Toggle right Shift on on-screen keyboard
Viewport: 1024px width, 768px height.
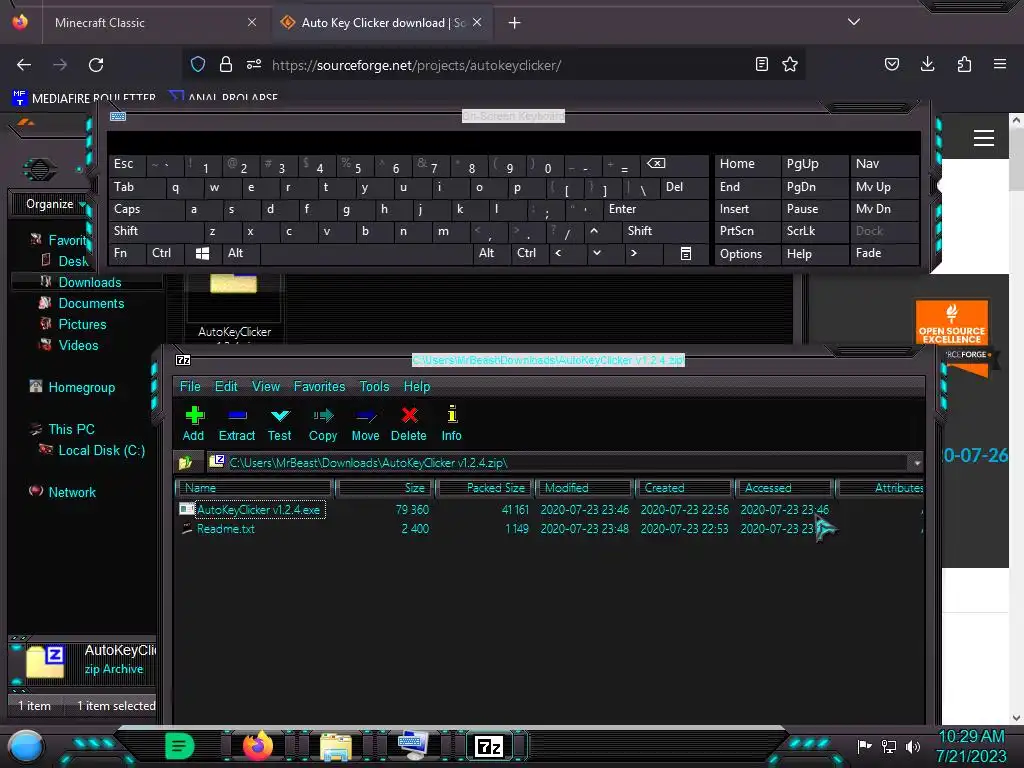click(665, 231)
